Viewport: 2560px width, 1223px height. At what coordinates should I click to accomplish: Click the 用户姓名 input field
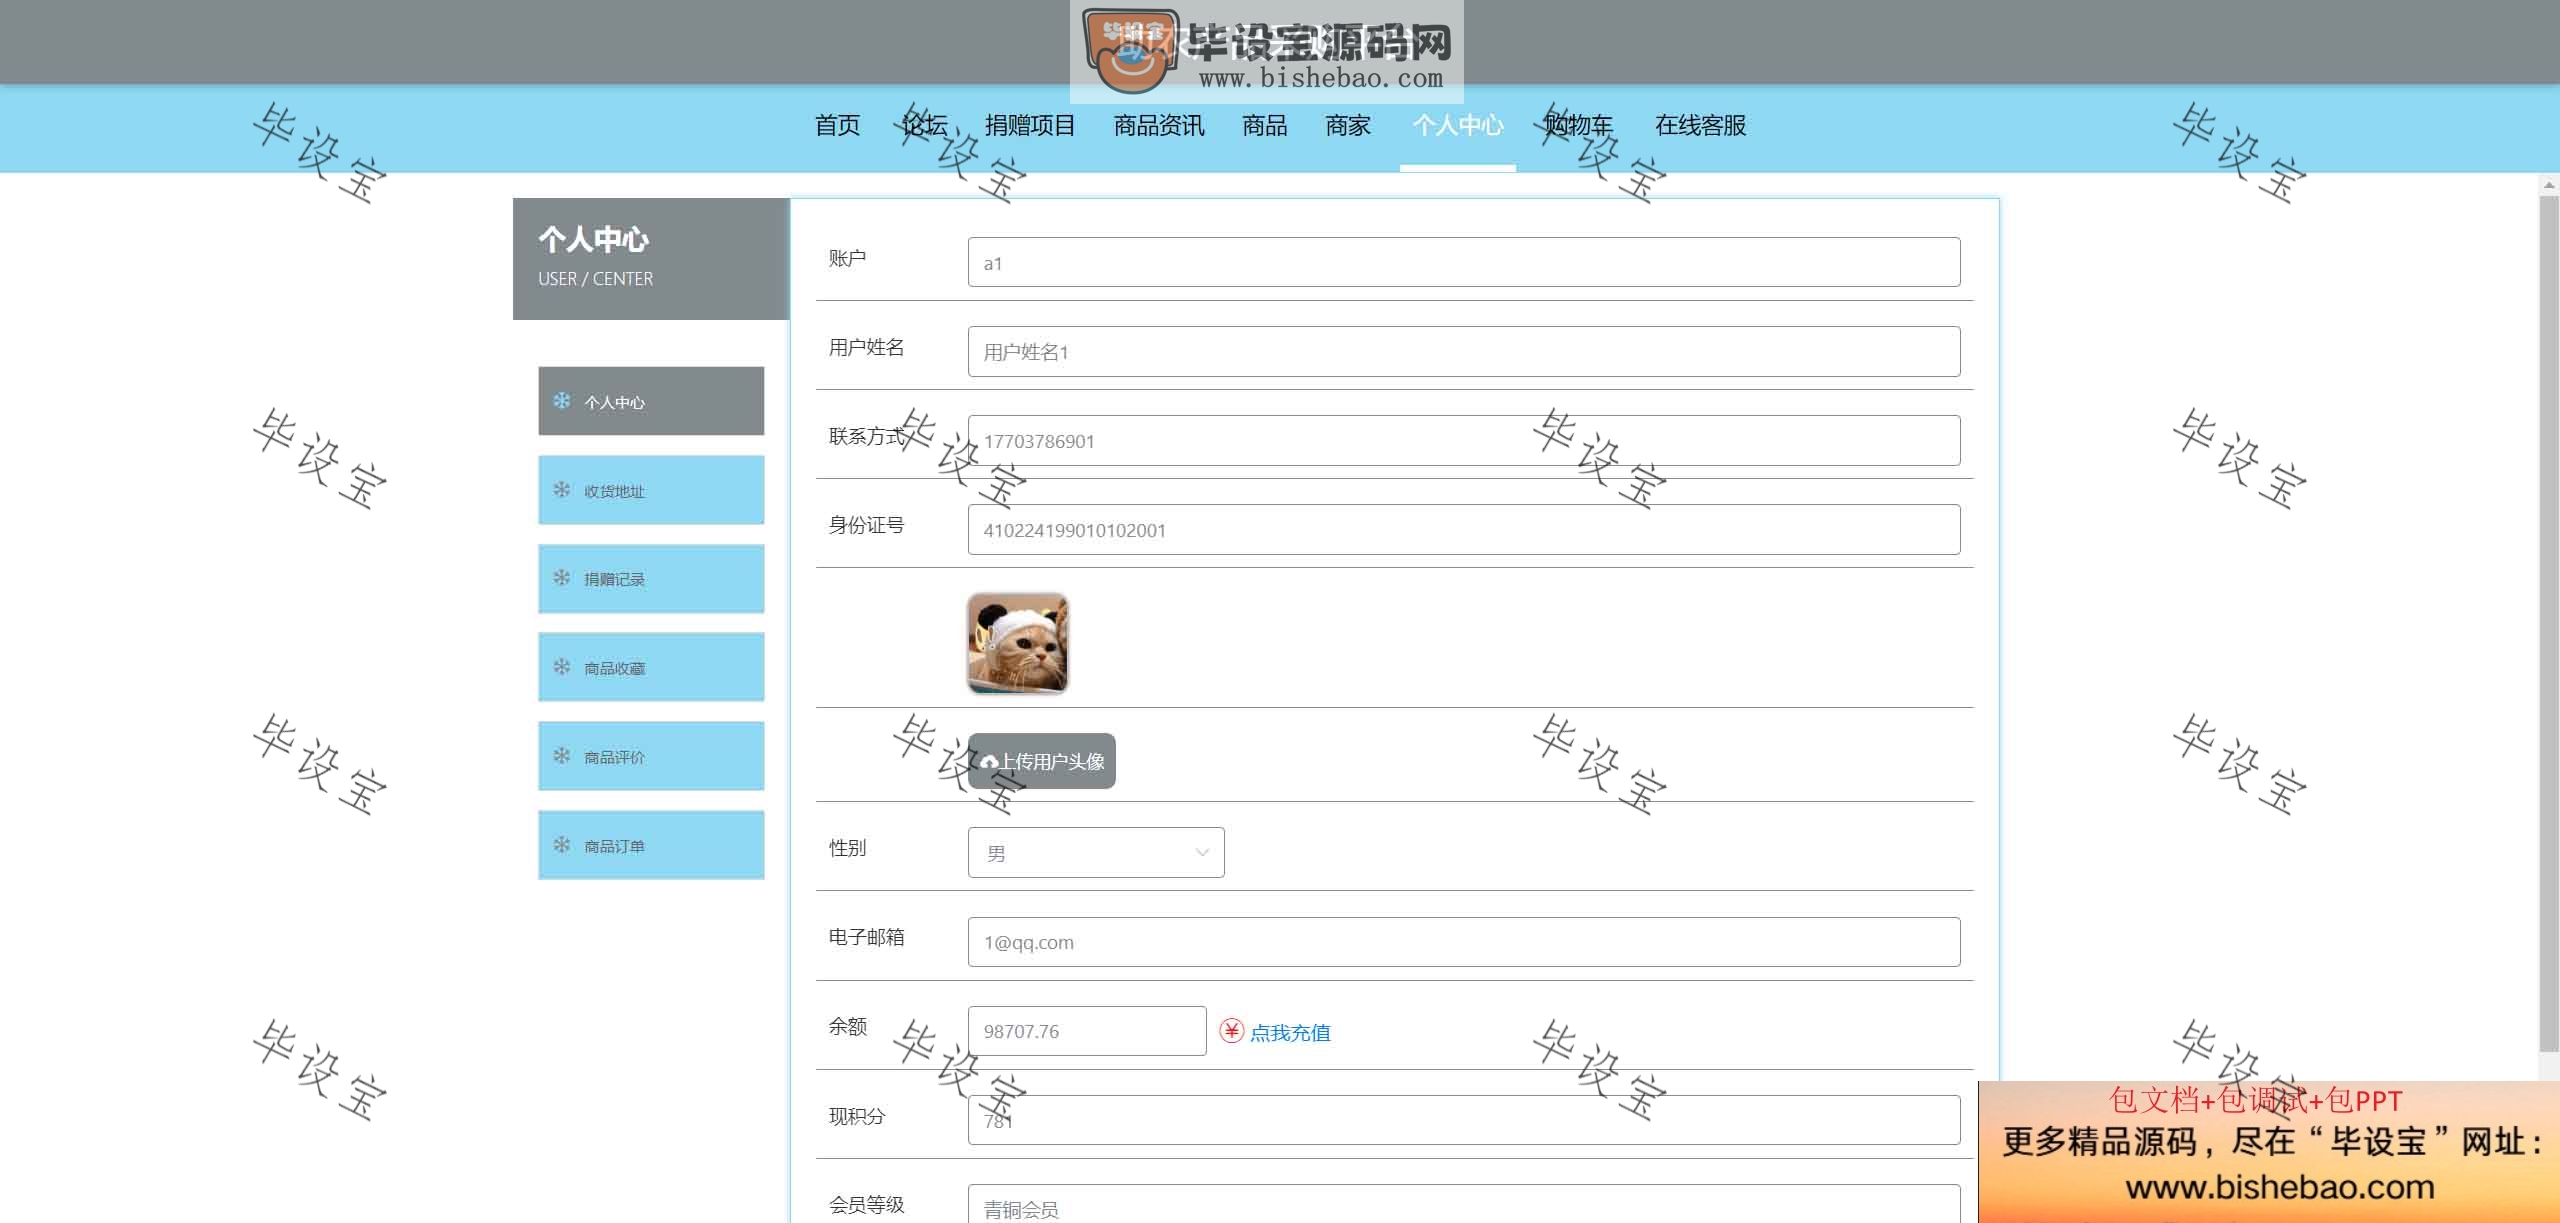1464,351
